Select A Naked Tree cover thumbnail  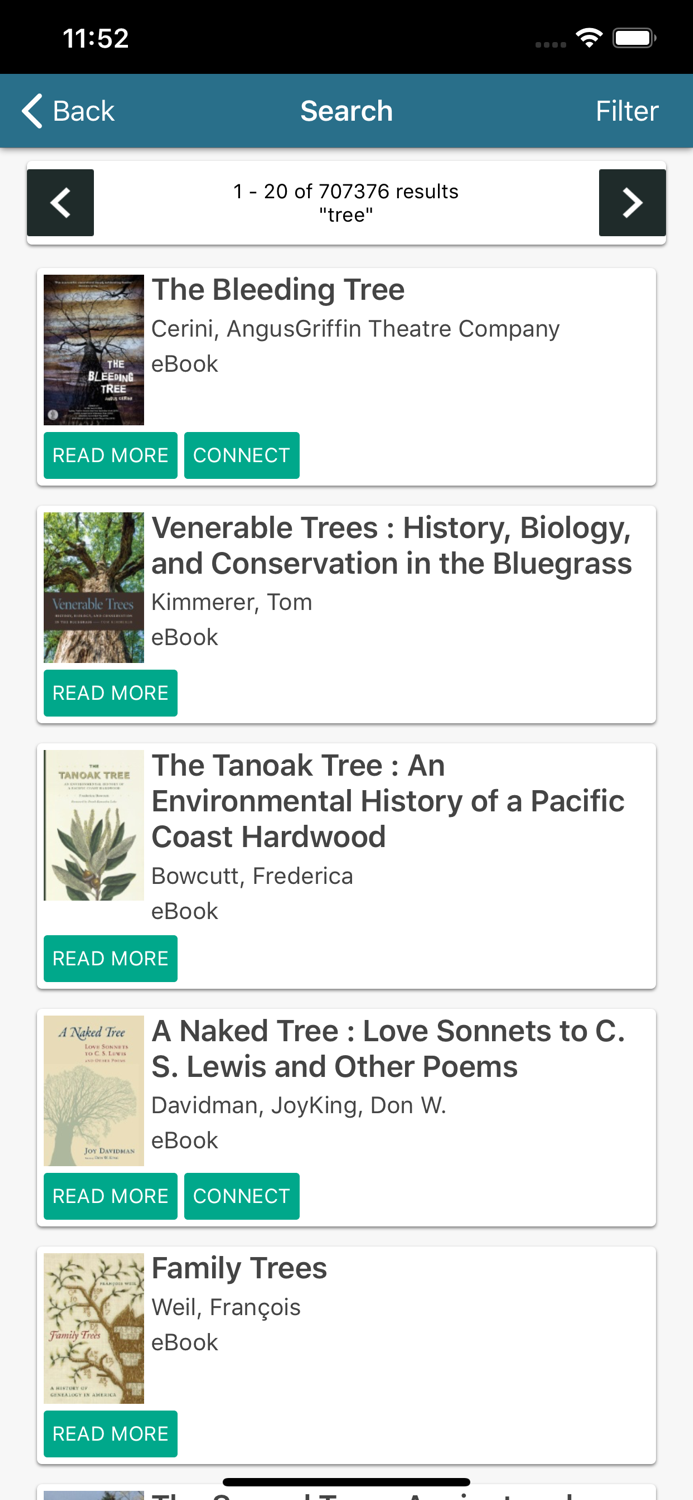94,1091
